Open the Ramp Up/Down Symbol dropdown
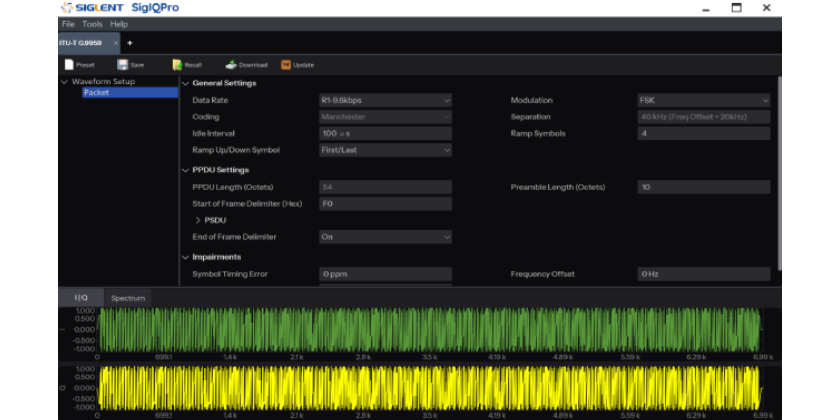The height and width of the screenshot is (420, 840). pos(385,150)
